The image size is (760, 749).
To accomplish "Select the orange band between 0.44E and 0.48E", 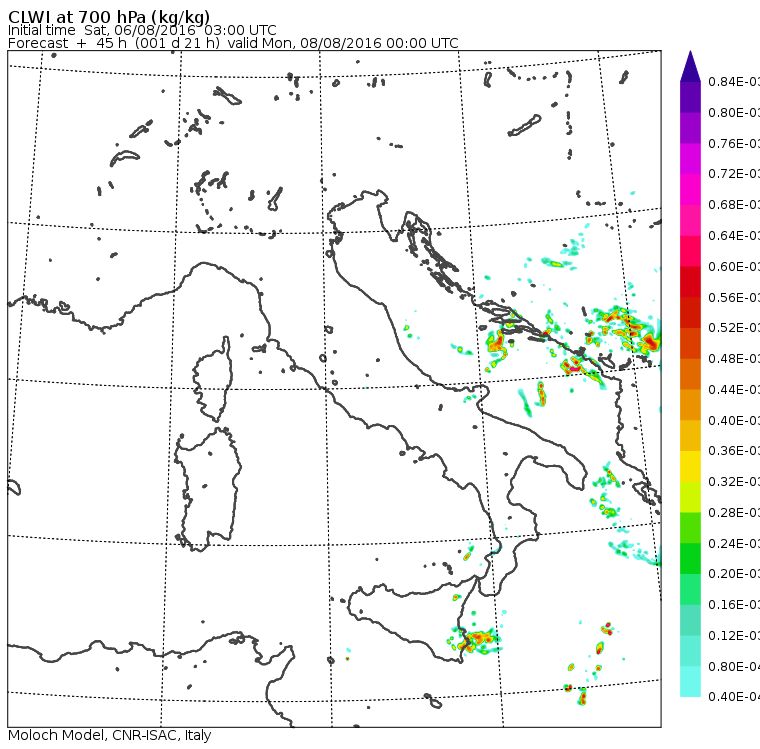I will coord(690,374).
